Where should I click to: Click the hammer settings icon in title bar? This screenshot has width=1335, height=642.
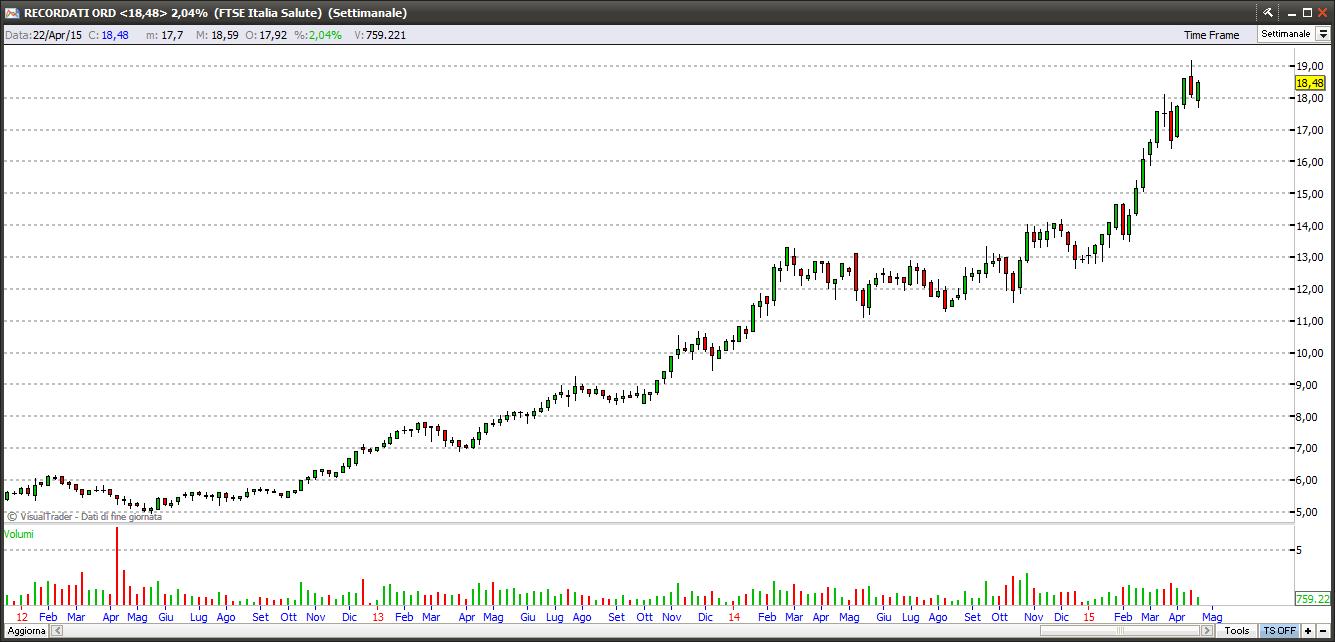1267,12
